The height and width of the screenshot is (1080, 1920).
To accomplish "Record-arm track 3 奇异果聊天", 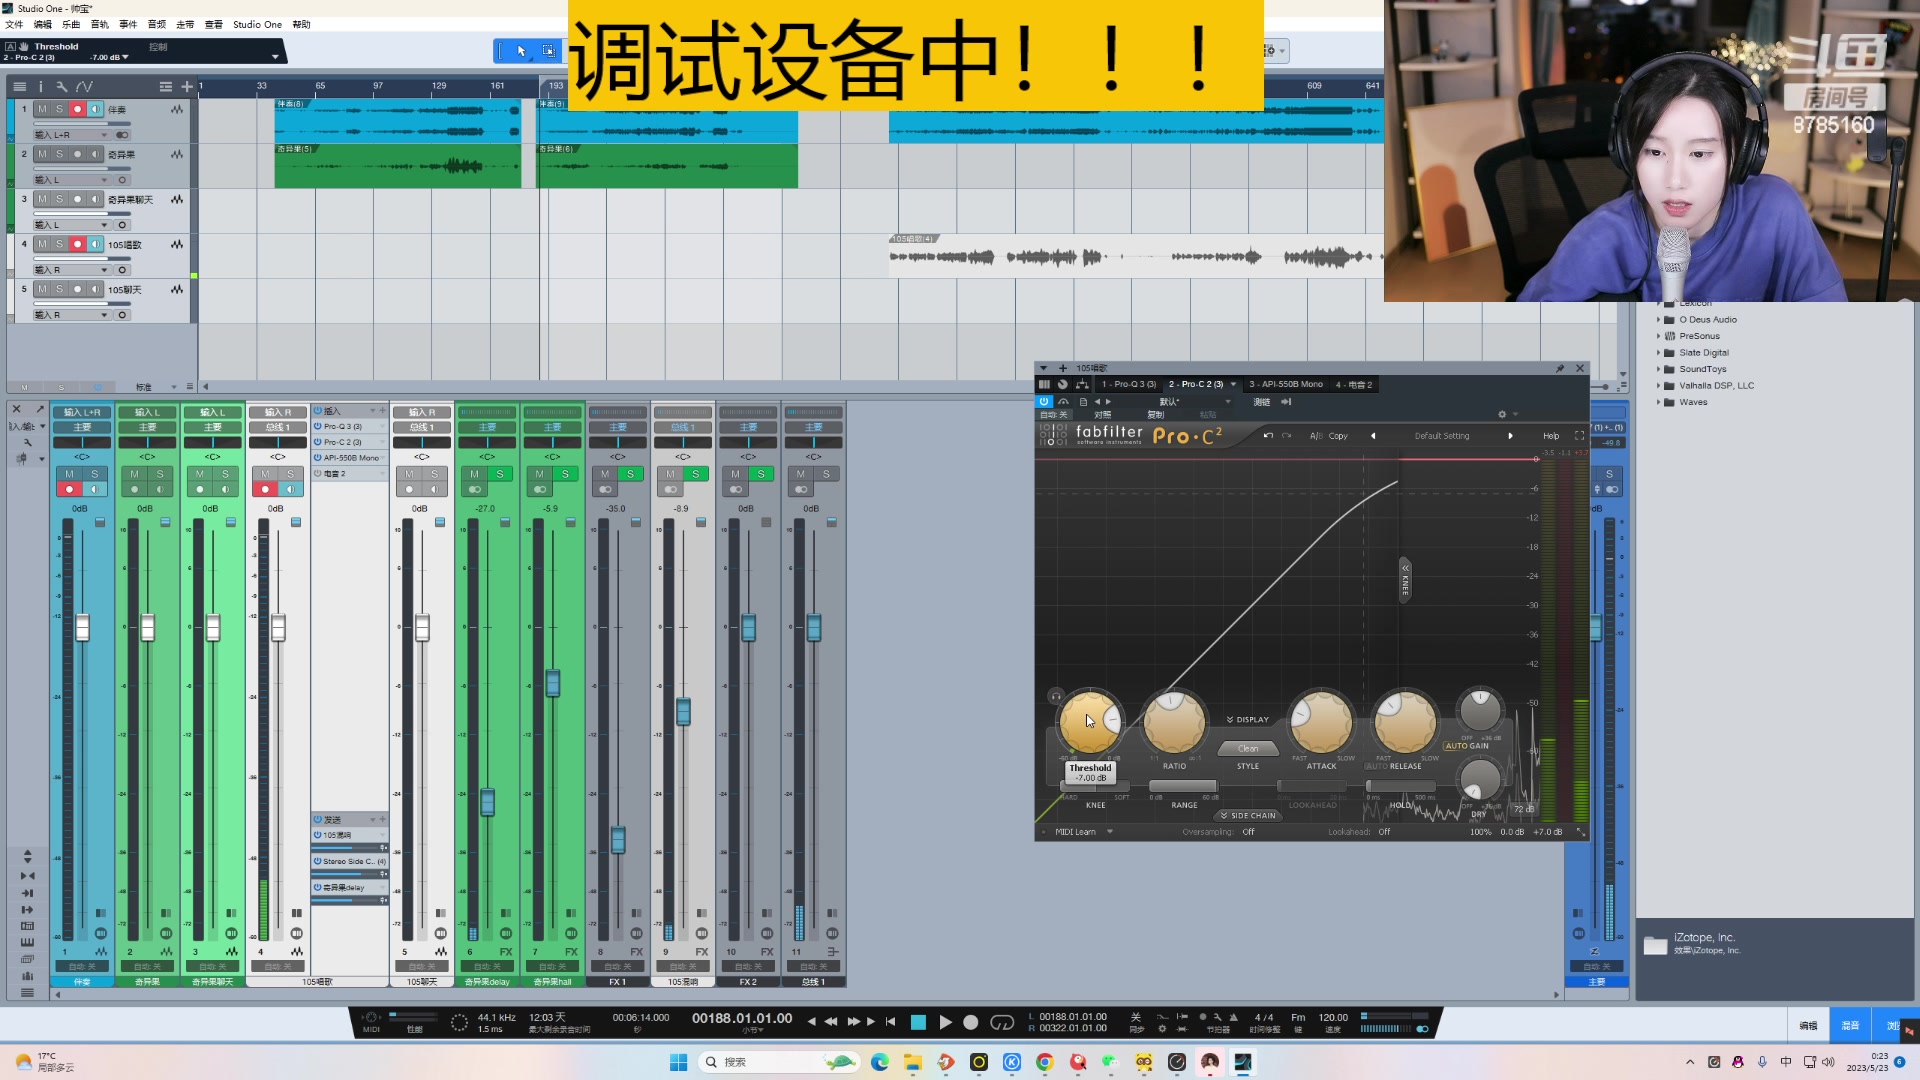I will point(77,199).
